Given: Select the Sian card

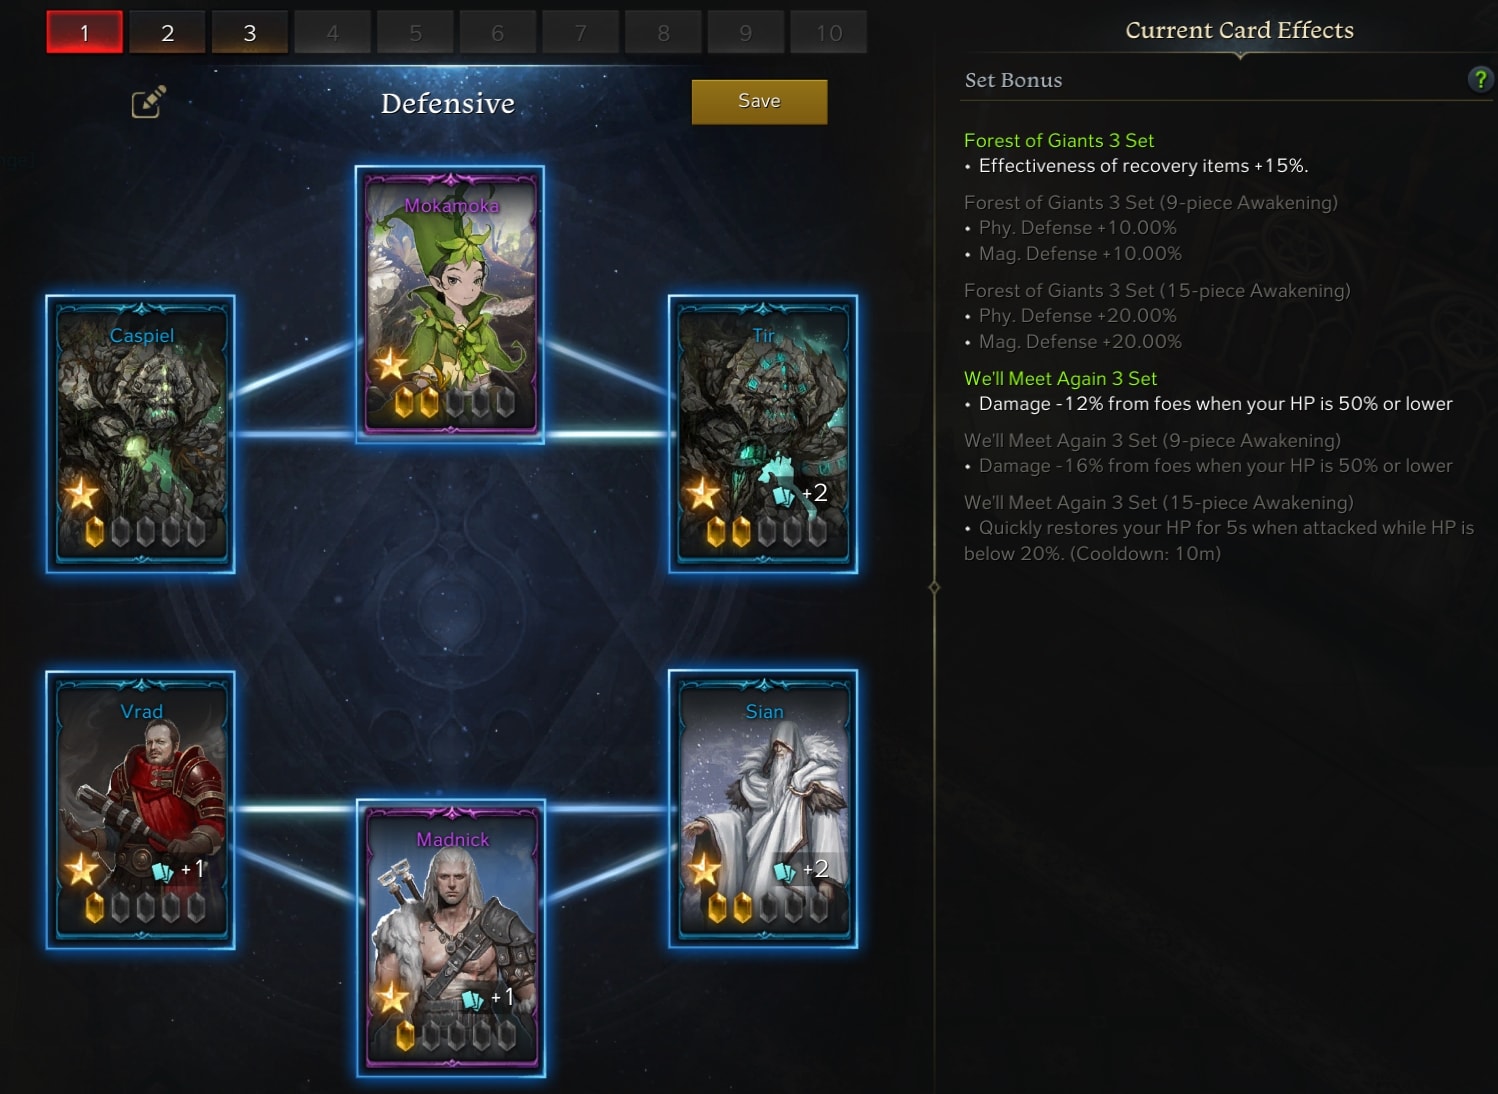Looking at the screenshot, I should (763, 809).
